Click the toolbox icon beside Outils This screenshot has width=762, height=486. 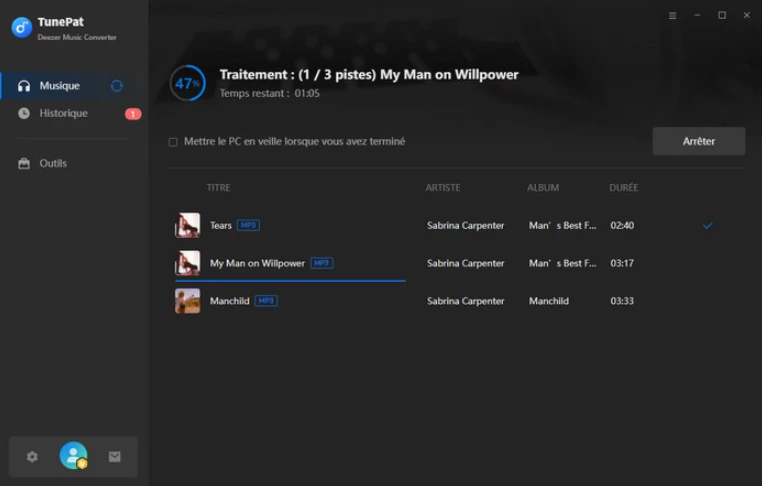(x=24, y=163)
